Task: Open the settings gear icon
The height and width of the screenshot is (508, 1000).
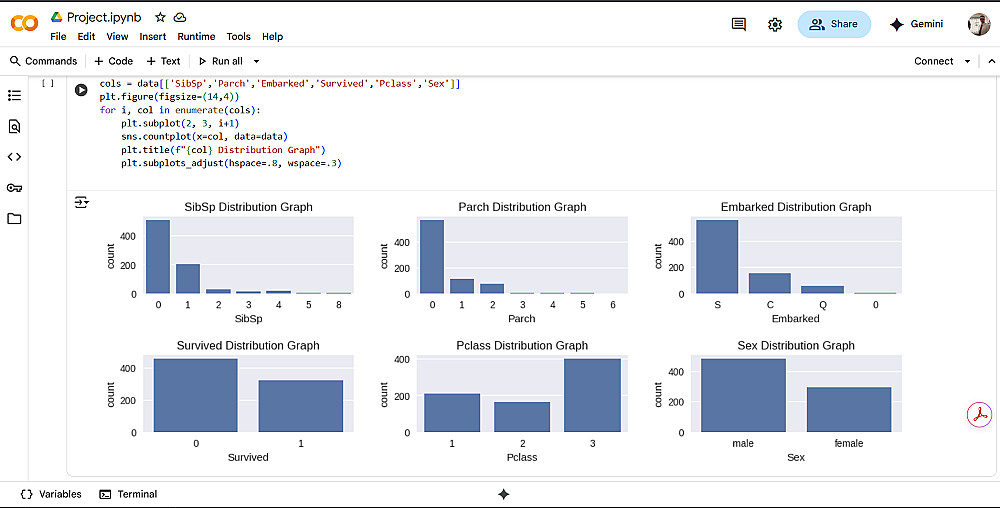Action: click(775, 25)
